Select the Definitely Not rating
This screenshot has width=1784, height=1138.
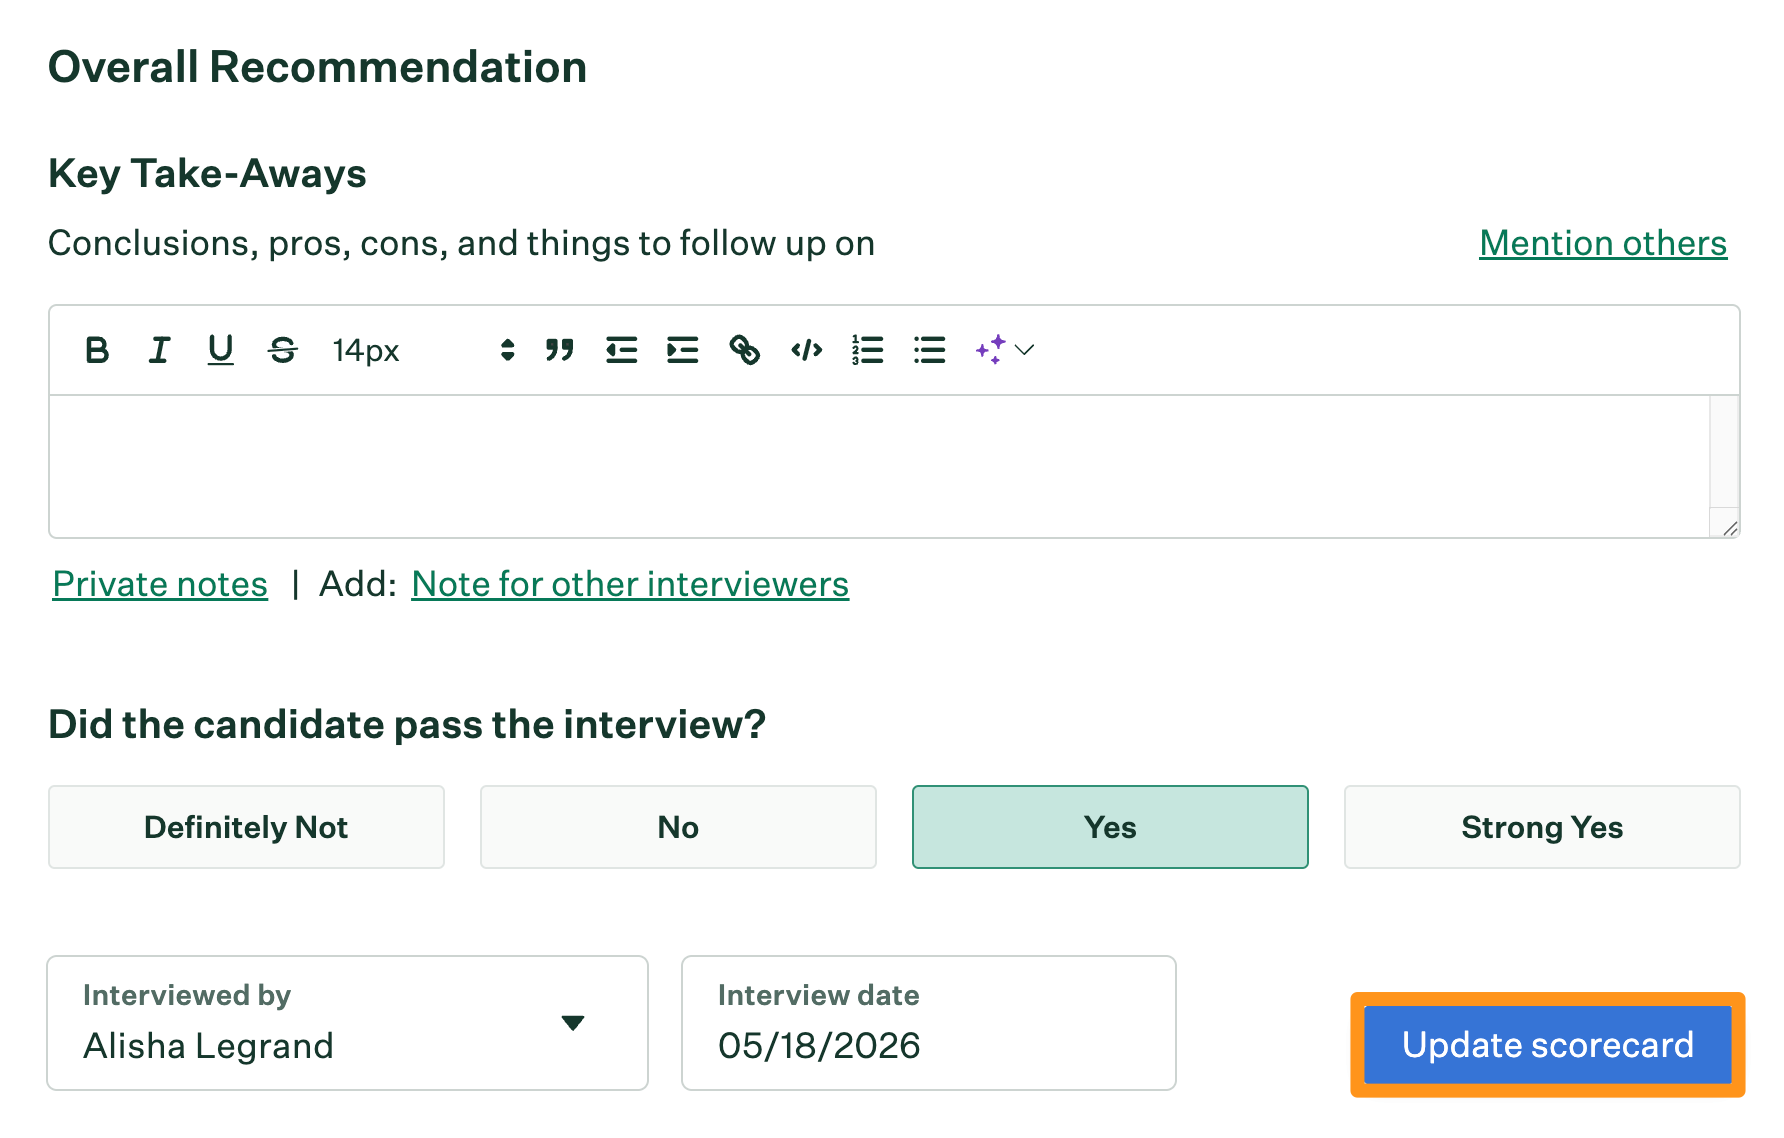246,827
